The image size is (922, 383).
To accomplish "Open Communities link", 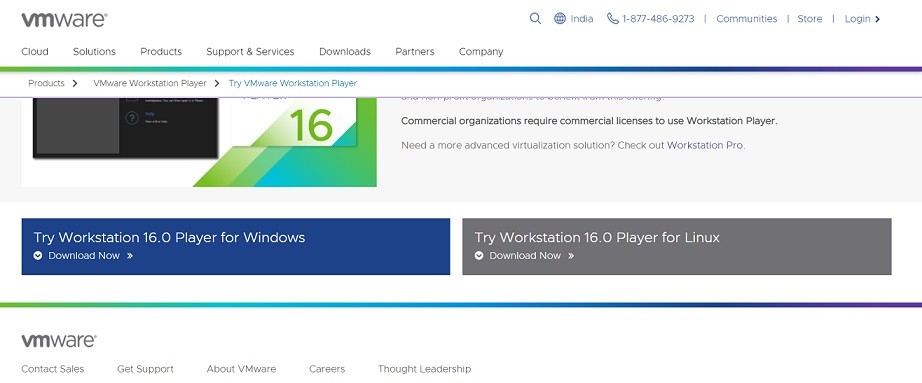I will point(746,19).
